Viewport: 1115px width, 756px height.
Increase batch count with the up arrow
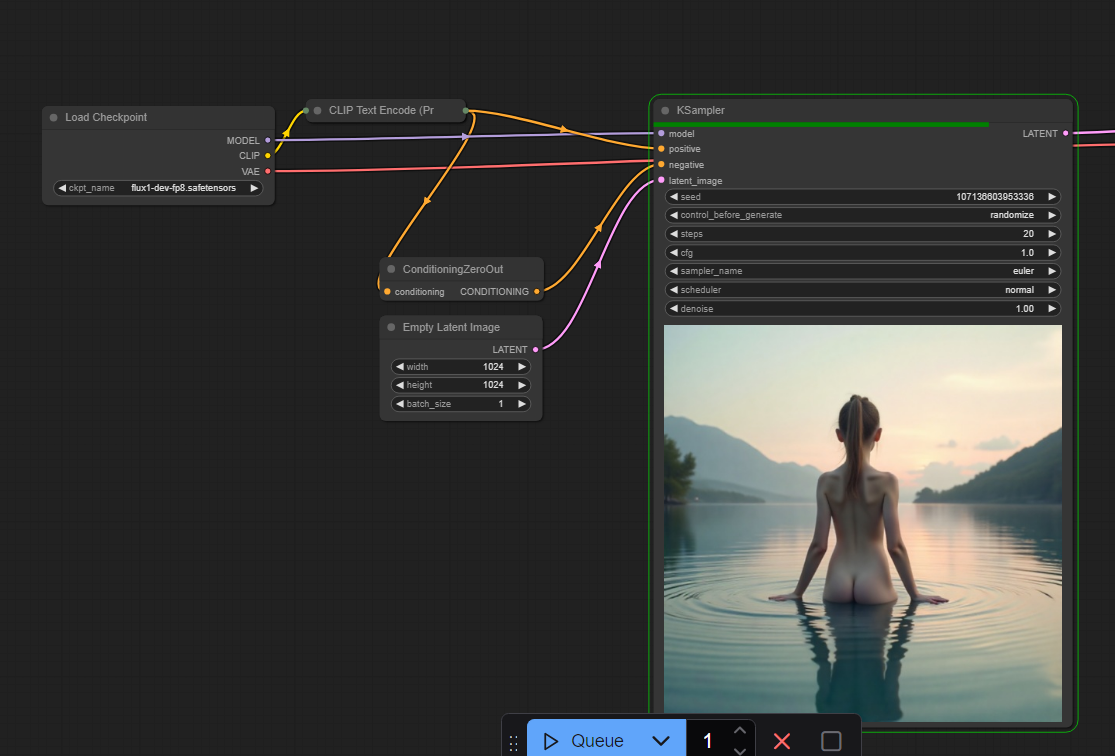[x=740, y=730]
